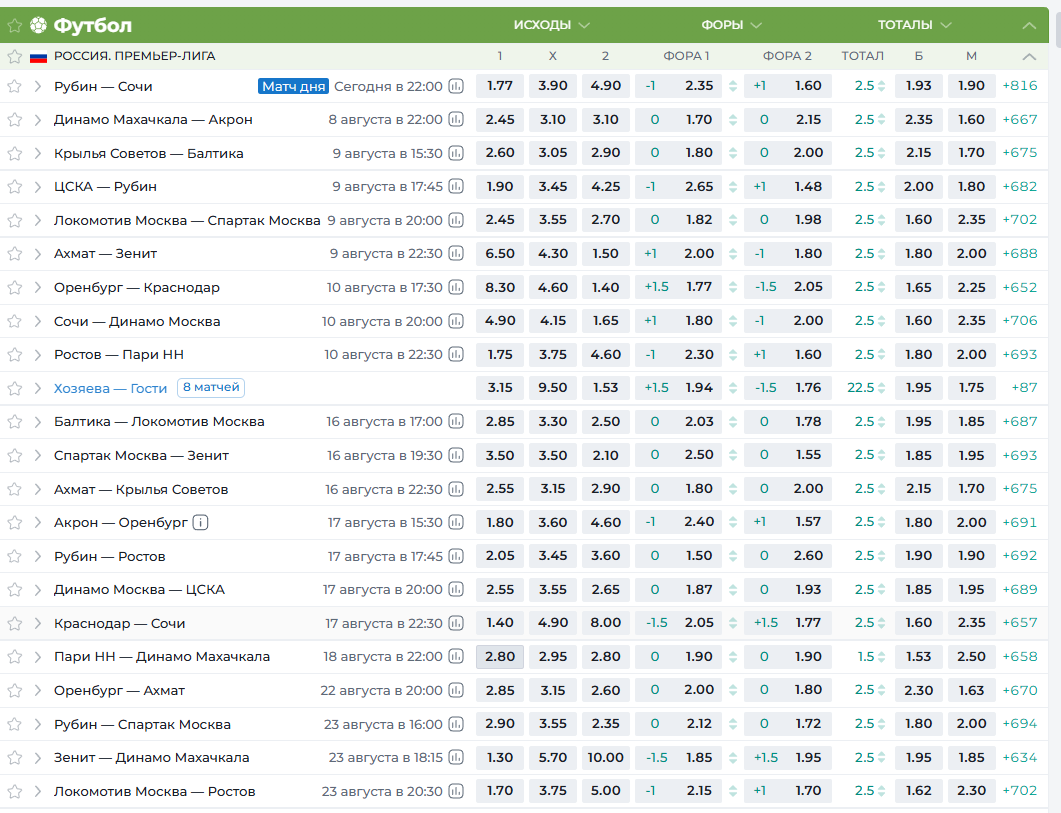The height and width of the screenshot is (813, 1061).
Task: Favorite Спартак Москва — Зенит match
Action: point(14,456)
